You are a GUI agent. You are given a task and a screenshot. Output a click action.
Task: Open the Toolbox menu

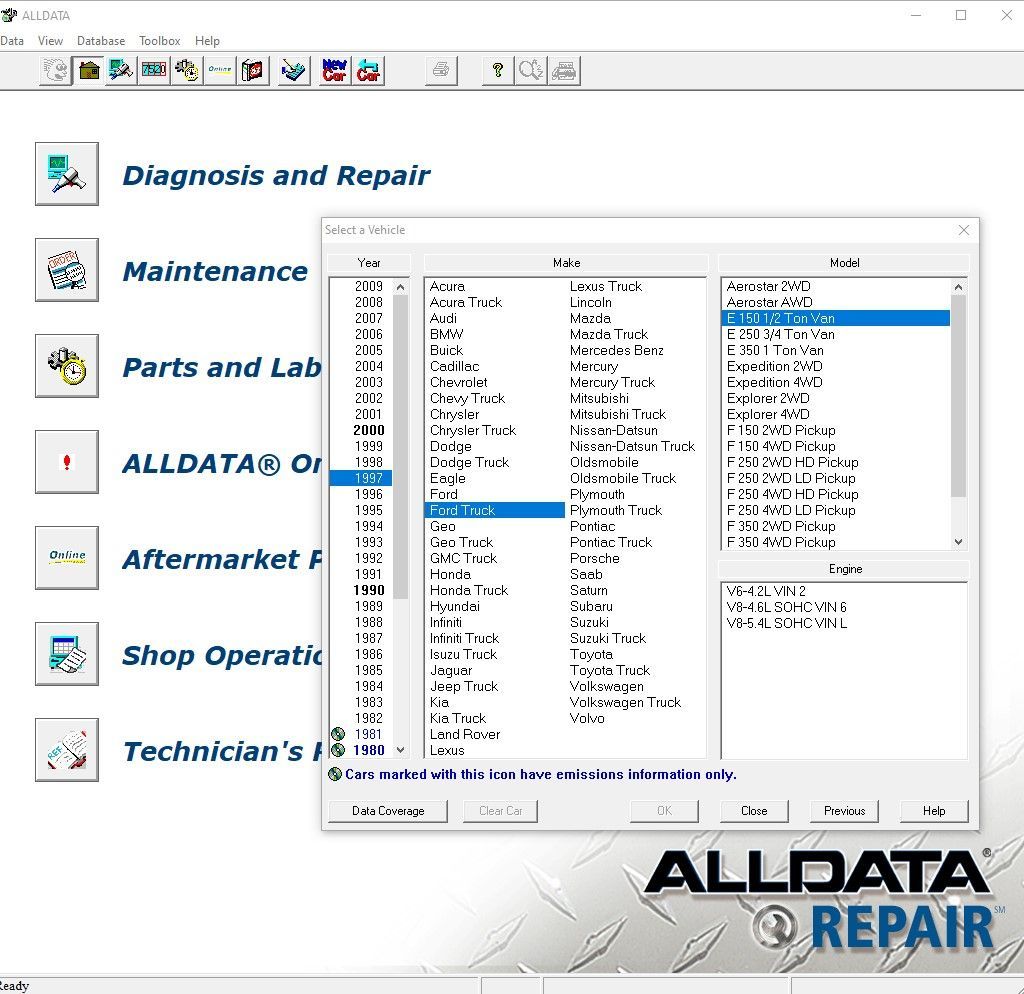click(159, 40)
